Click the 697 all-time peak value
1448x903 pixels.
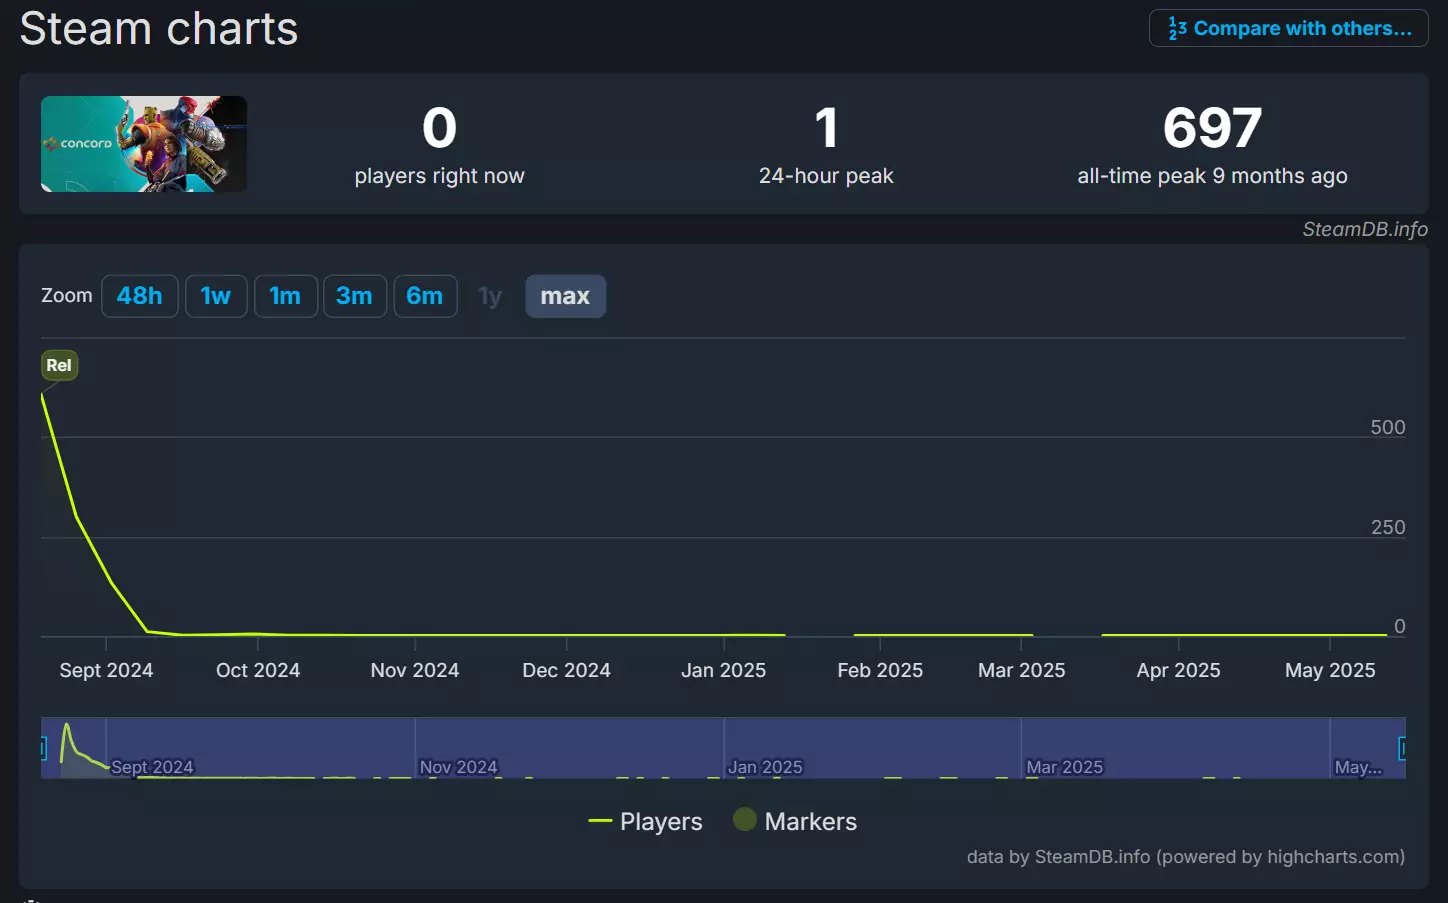(x=1212, y=128)
